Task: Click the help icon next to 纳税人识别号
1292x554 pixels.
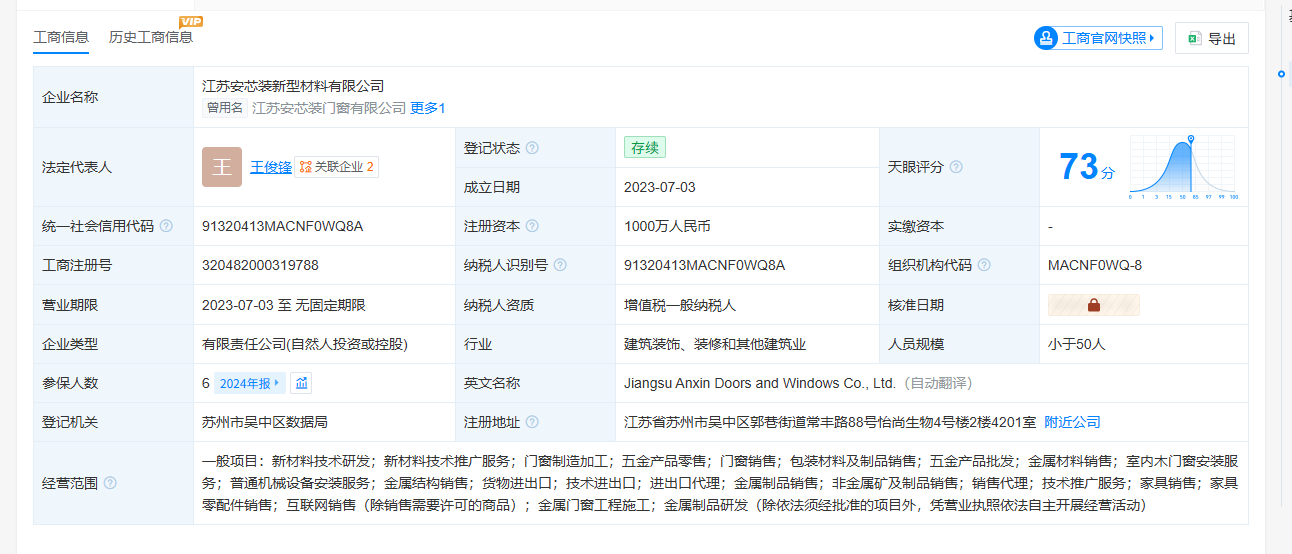Action: [x=560, y=265]
